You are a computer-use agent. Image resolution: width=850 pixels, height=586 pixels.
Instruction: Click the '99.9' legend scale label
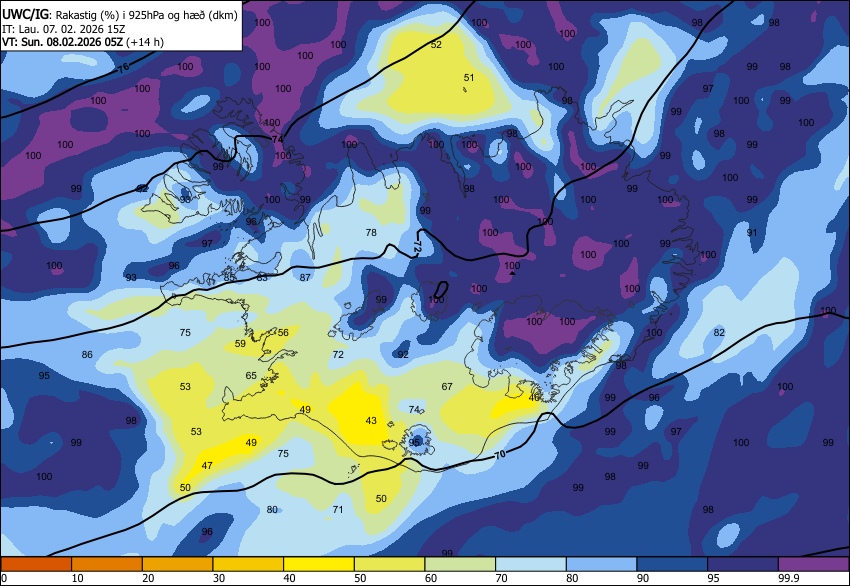[x=788, y=578]
